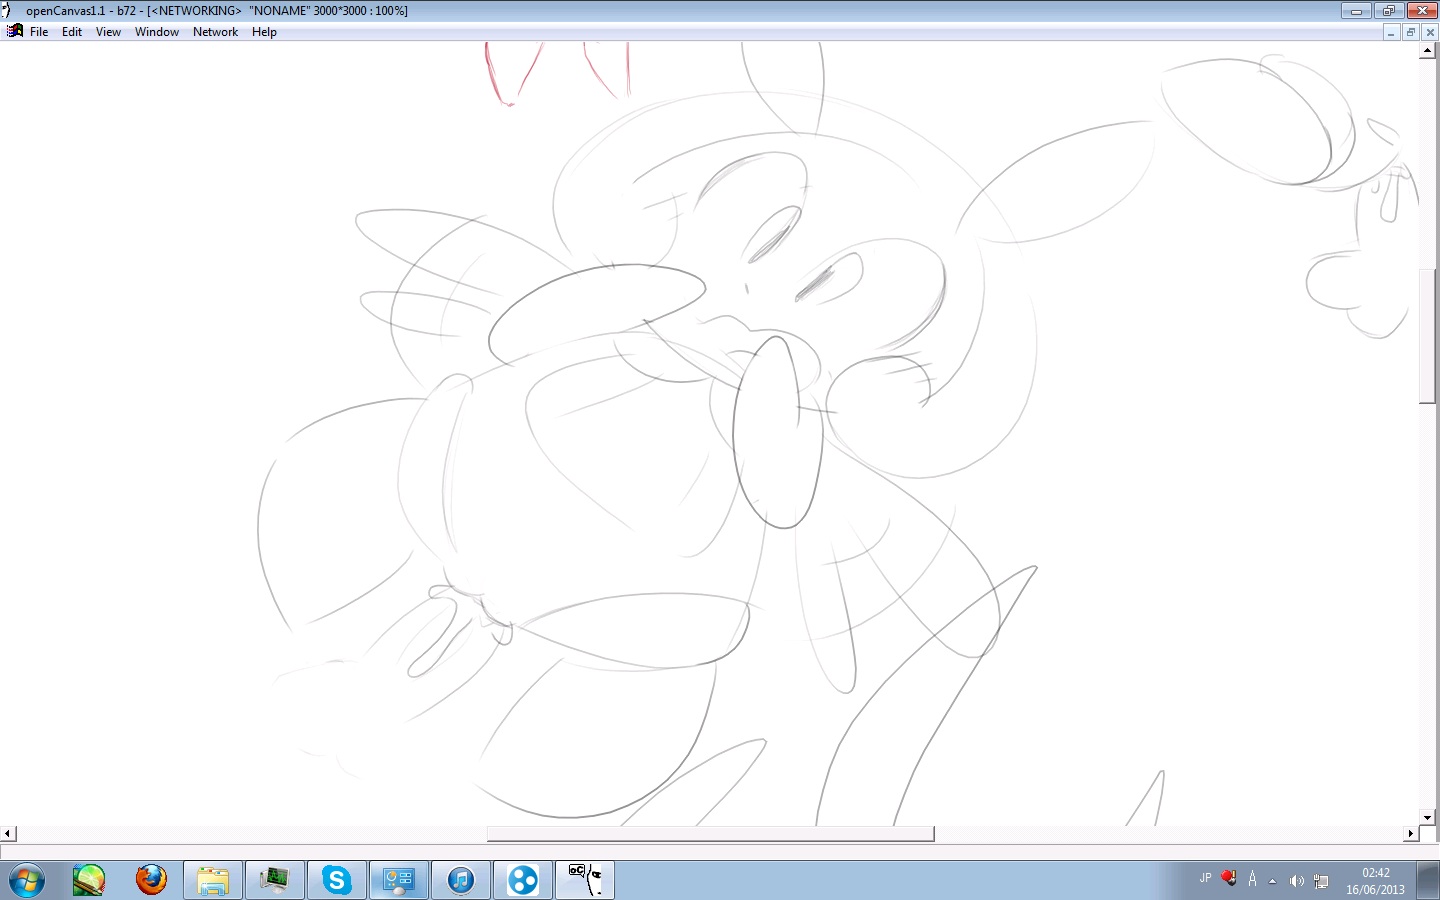
Task: Open the Edit menu
Action: coord(72,32)
